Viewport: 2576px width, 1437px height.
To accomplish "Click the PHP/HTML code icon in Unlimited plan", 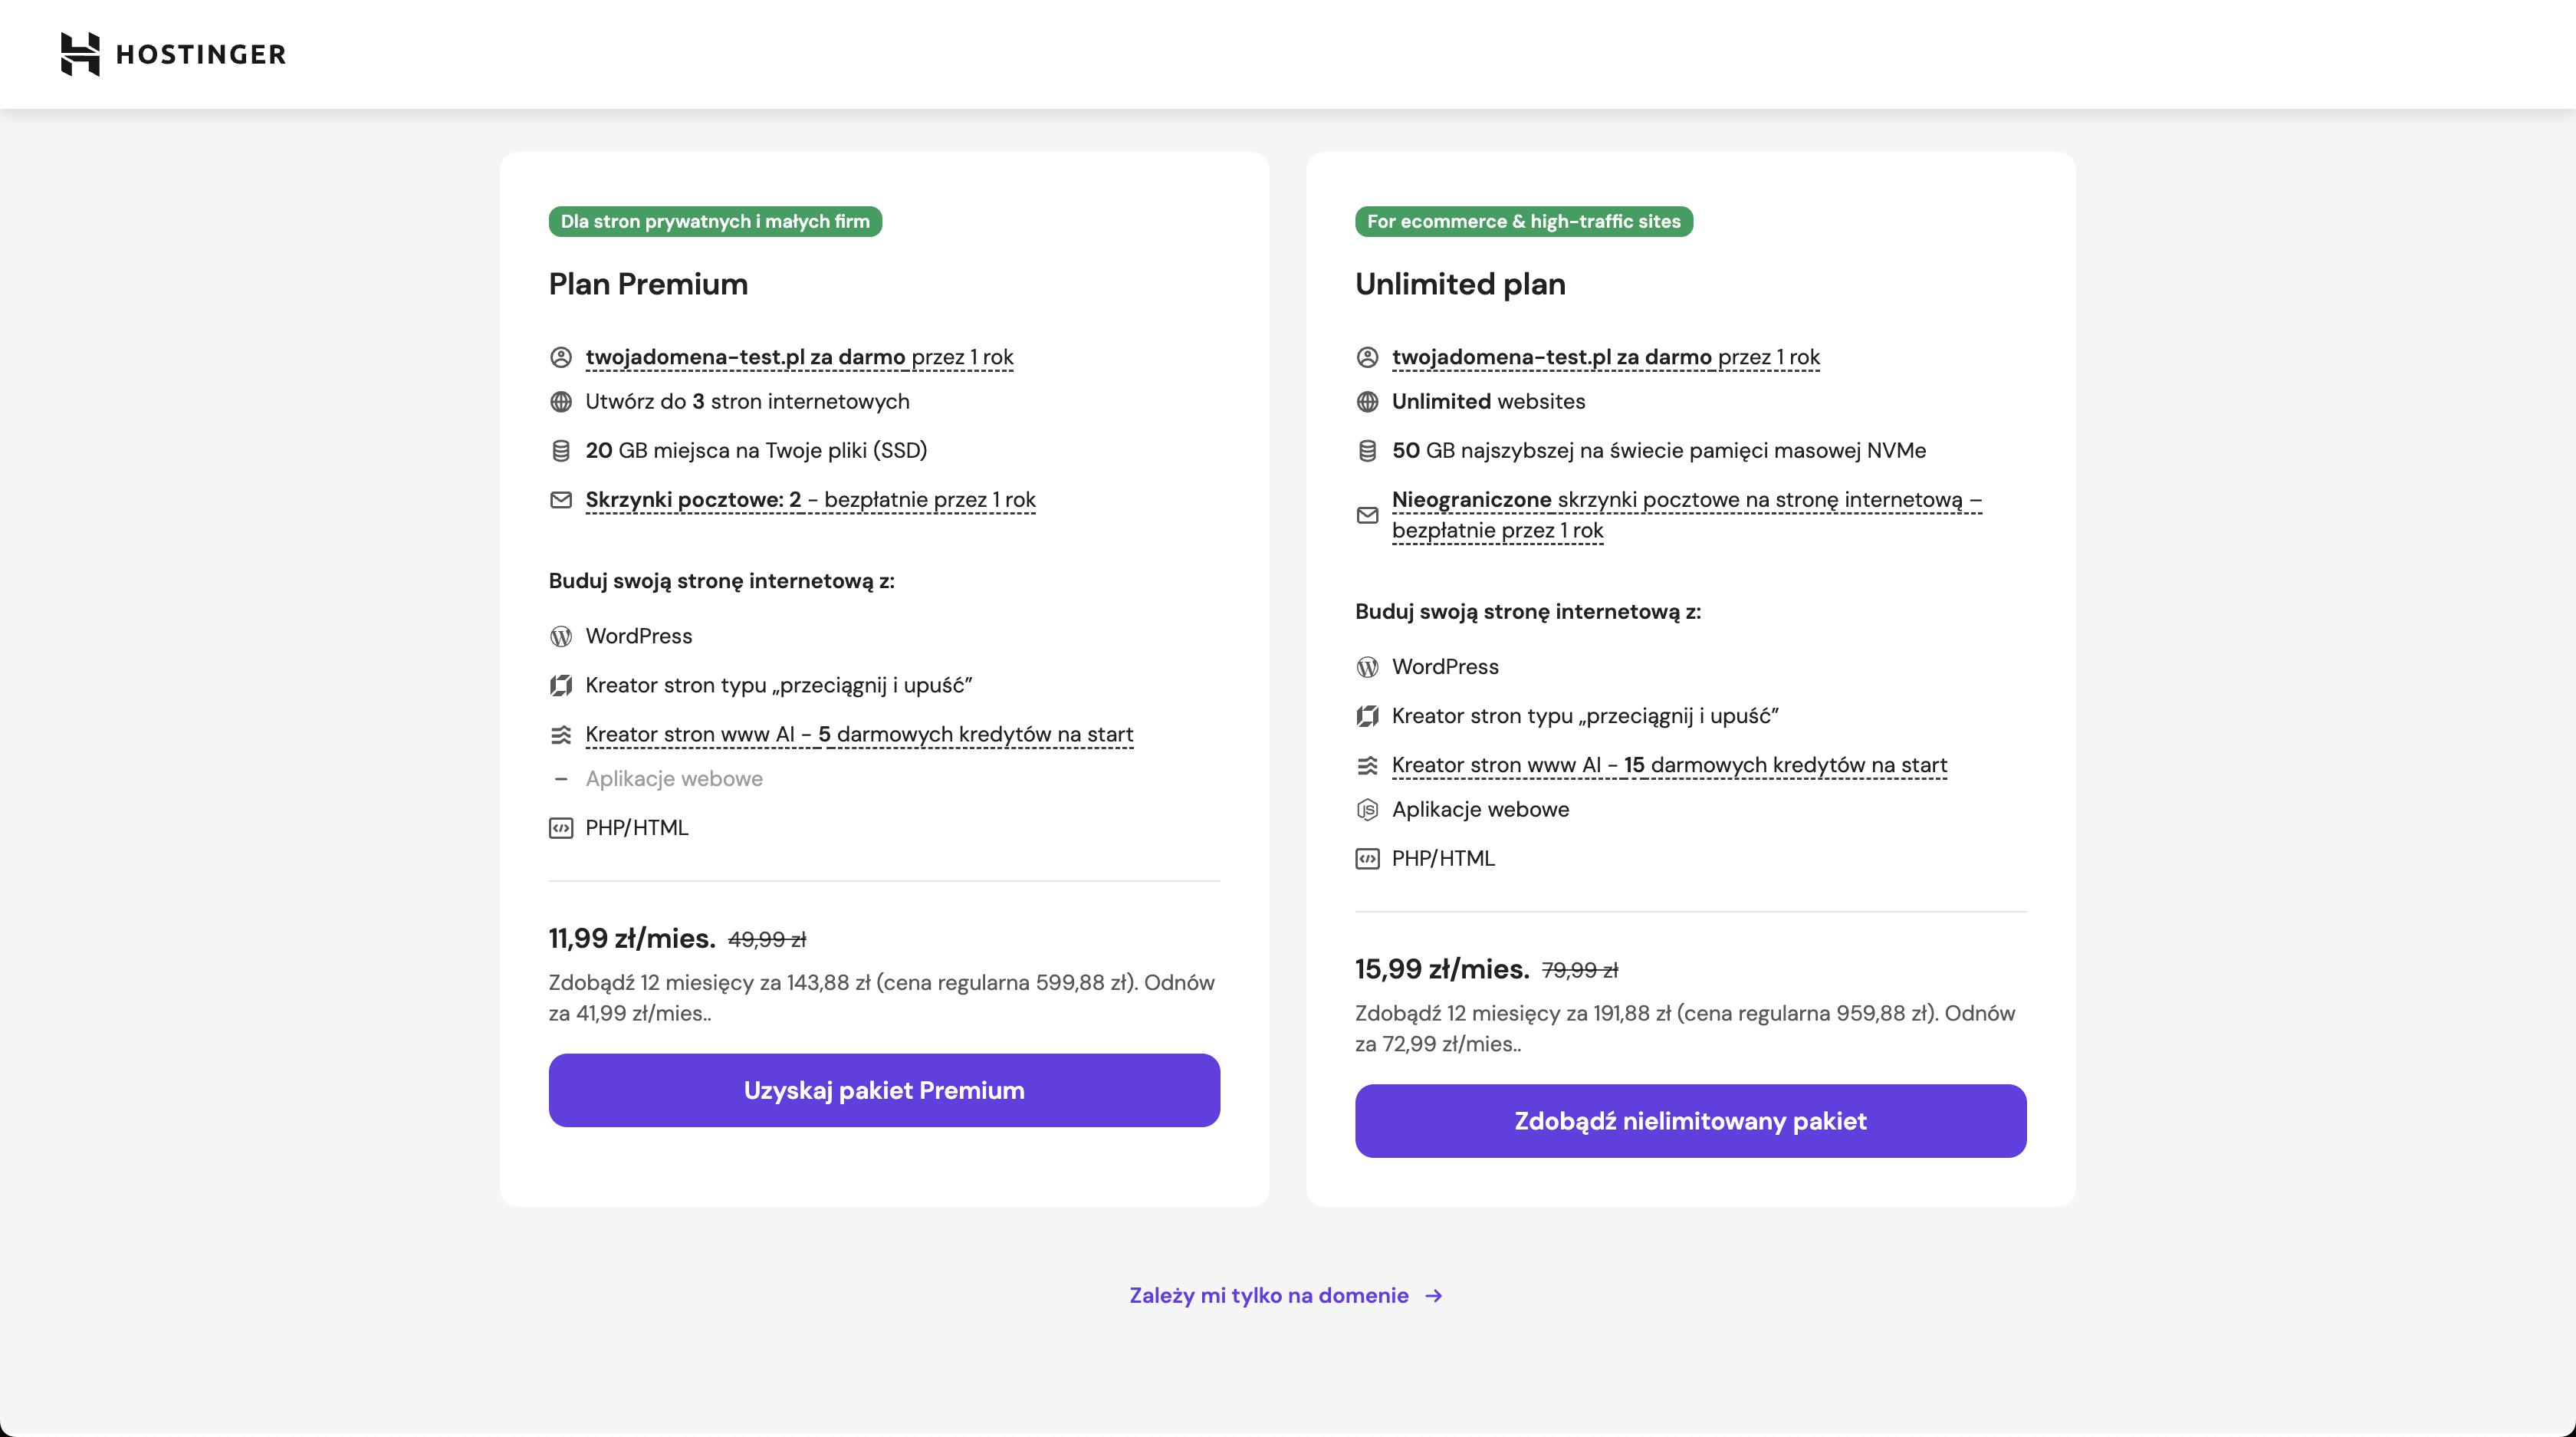I will [x=1367, y=859].
